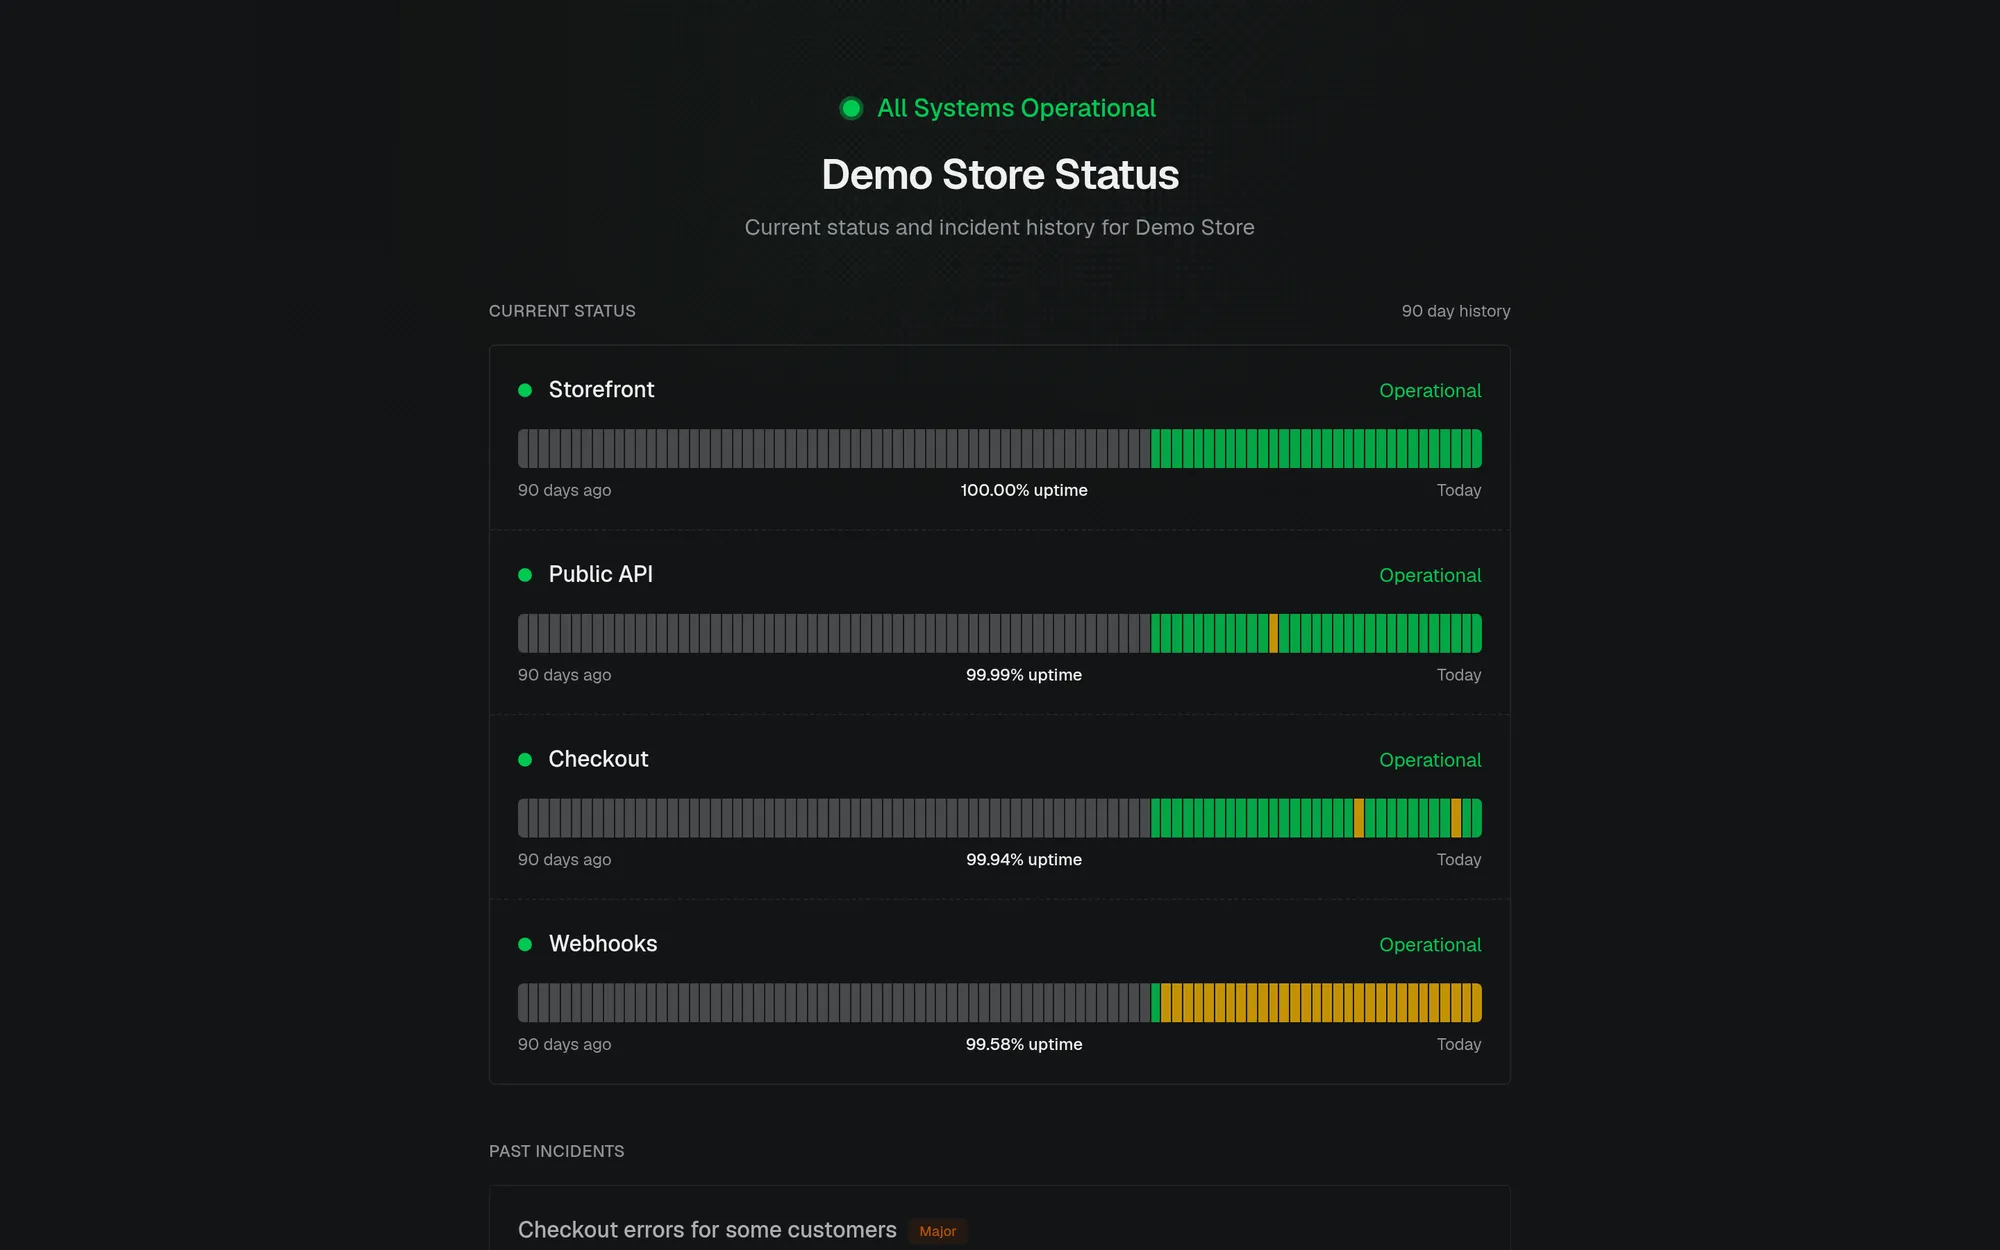Viewport: 2000px width, 1250px height.
Task: Click the Storefront green status dot
Action: point(525,390)
